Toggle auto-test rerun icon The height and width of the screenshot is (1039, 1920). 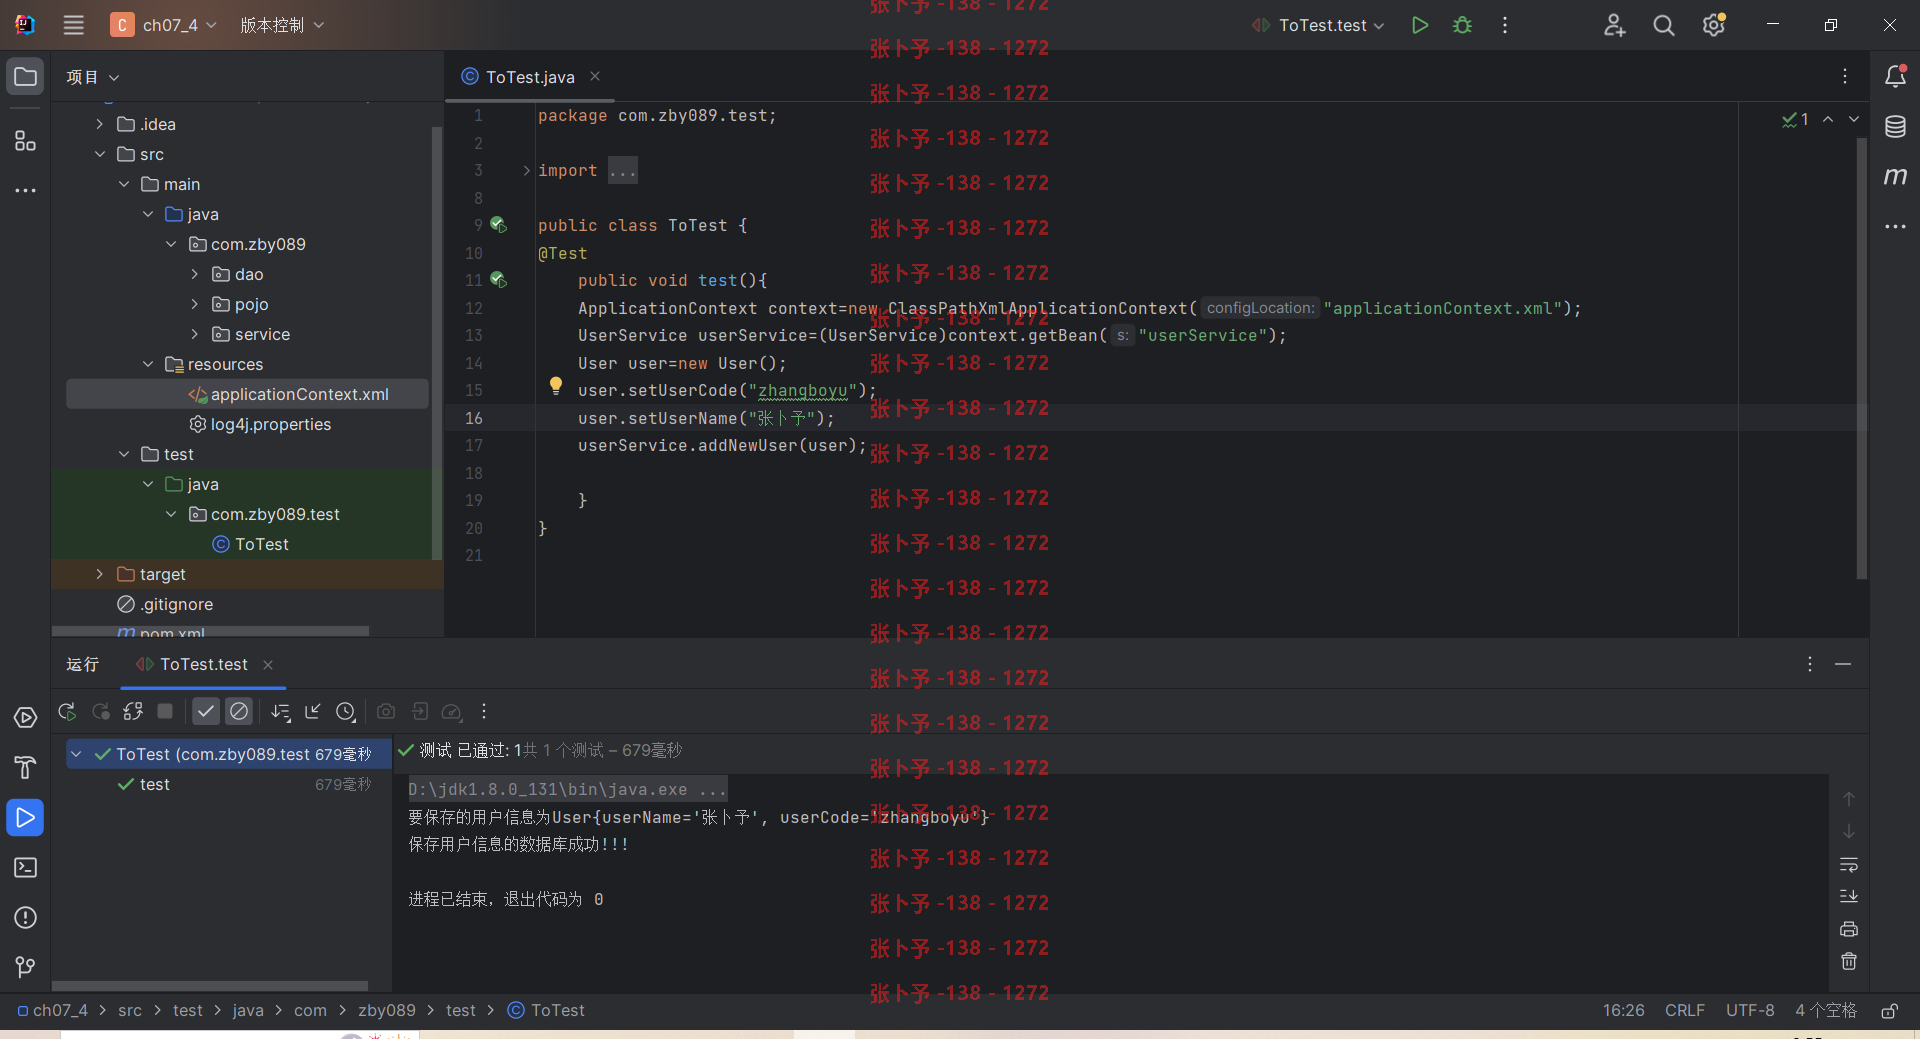point(133,711)
